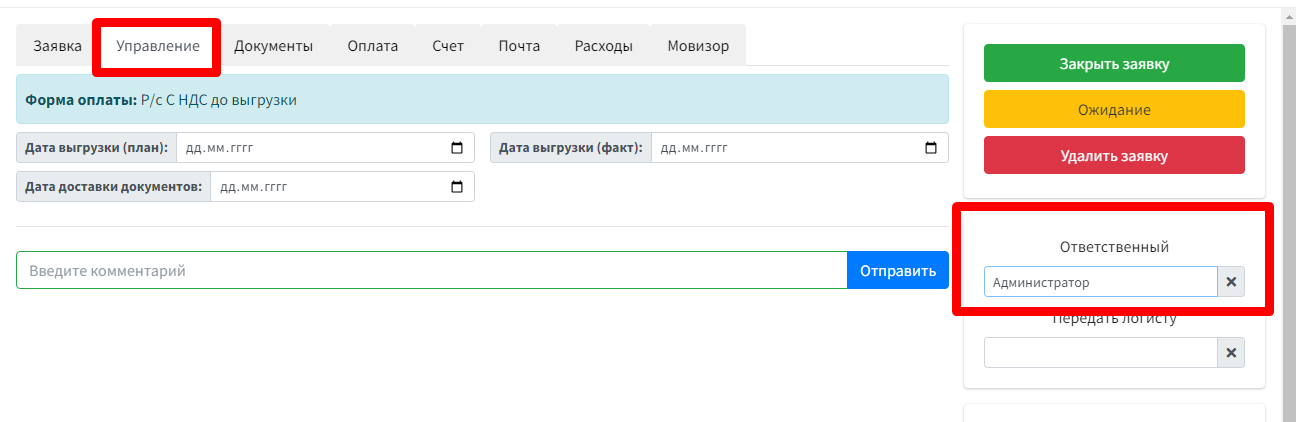
Task: Click the red Удалить заявку button
Action: pos(1114,155)
